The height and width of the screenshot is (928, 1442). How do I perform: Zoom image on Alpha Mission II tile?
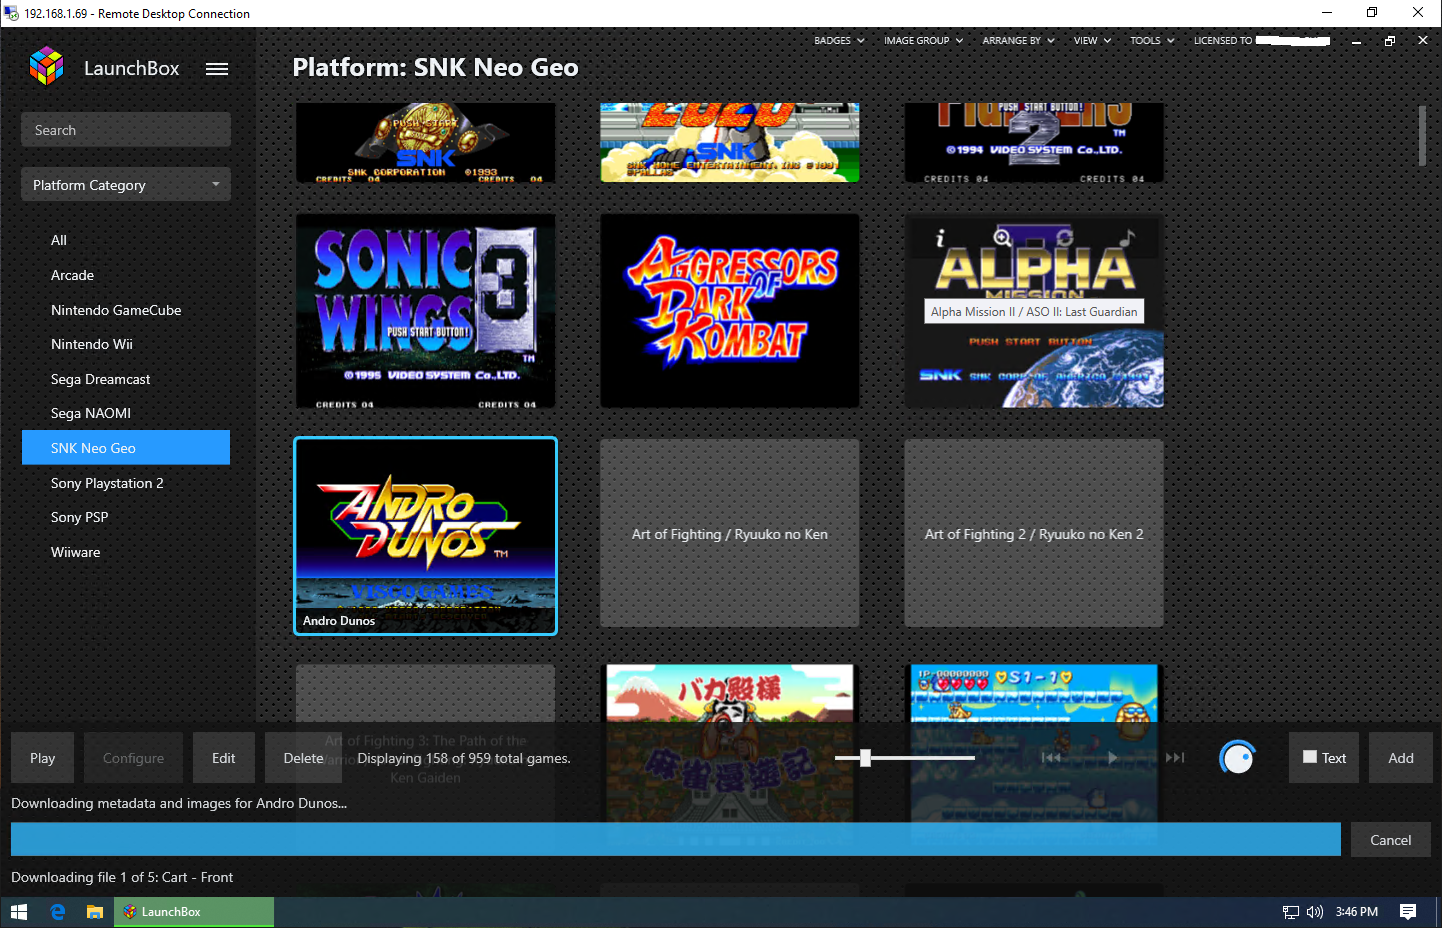(x=1002, y=238)
